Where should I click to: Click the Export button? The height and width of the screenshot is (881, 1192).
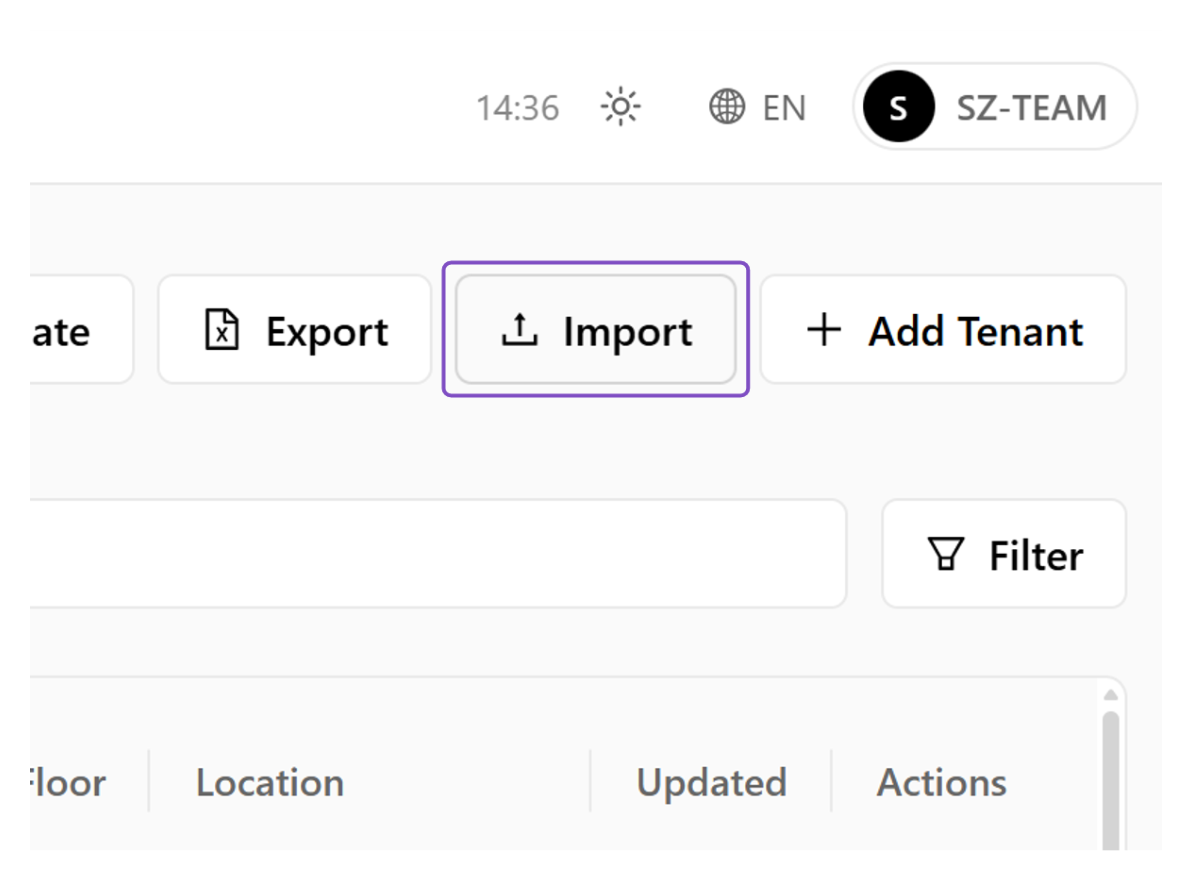point(294,330)
